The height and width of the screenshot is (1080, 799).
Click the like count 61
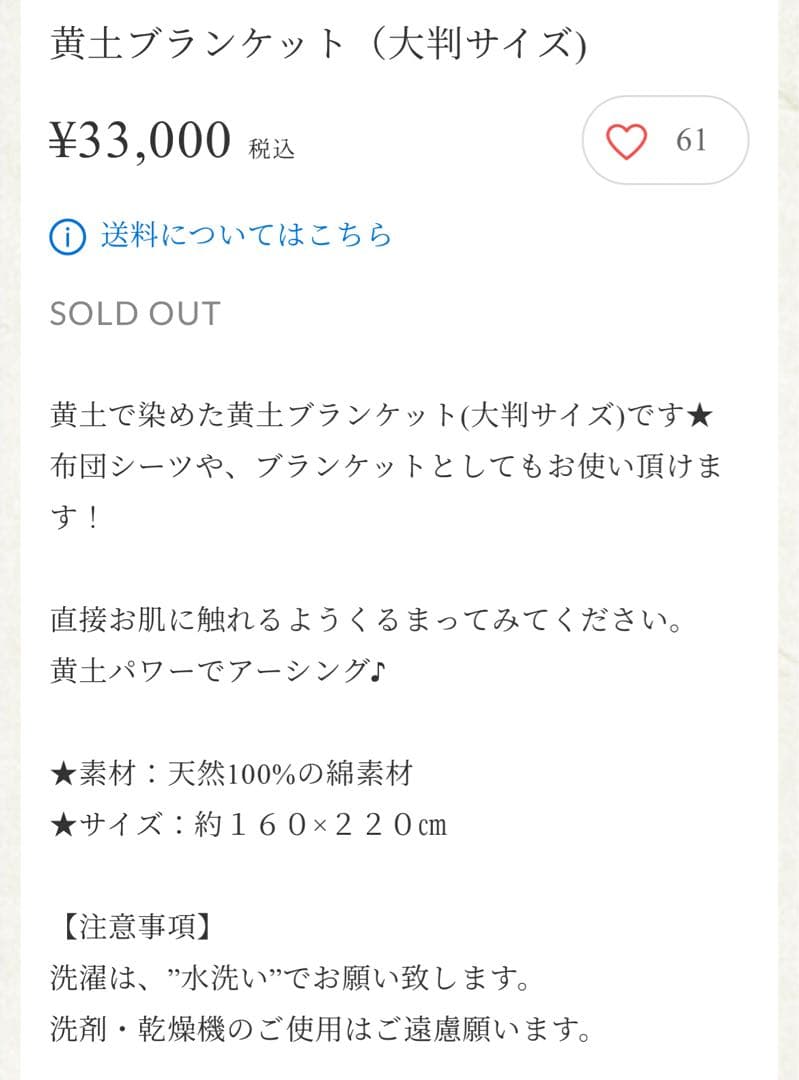click(691, 141)
